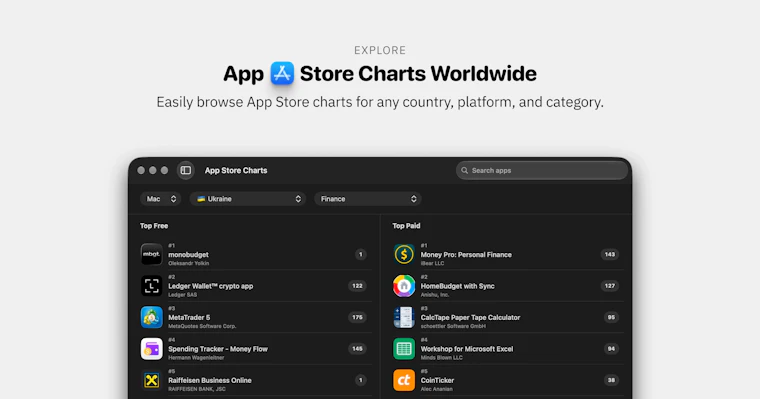Click the 94 badge on Workshop for Excel
760x399 pixels.
(611, 349)
